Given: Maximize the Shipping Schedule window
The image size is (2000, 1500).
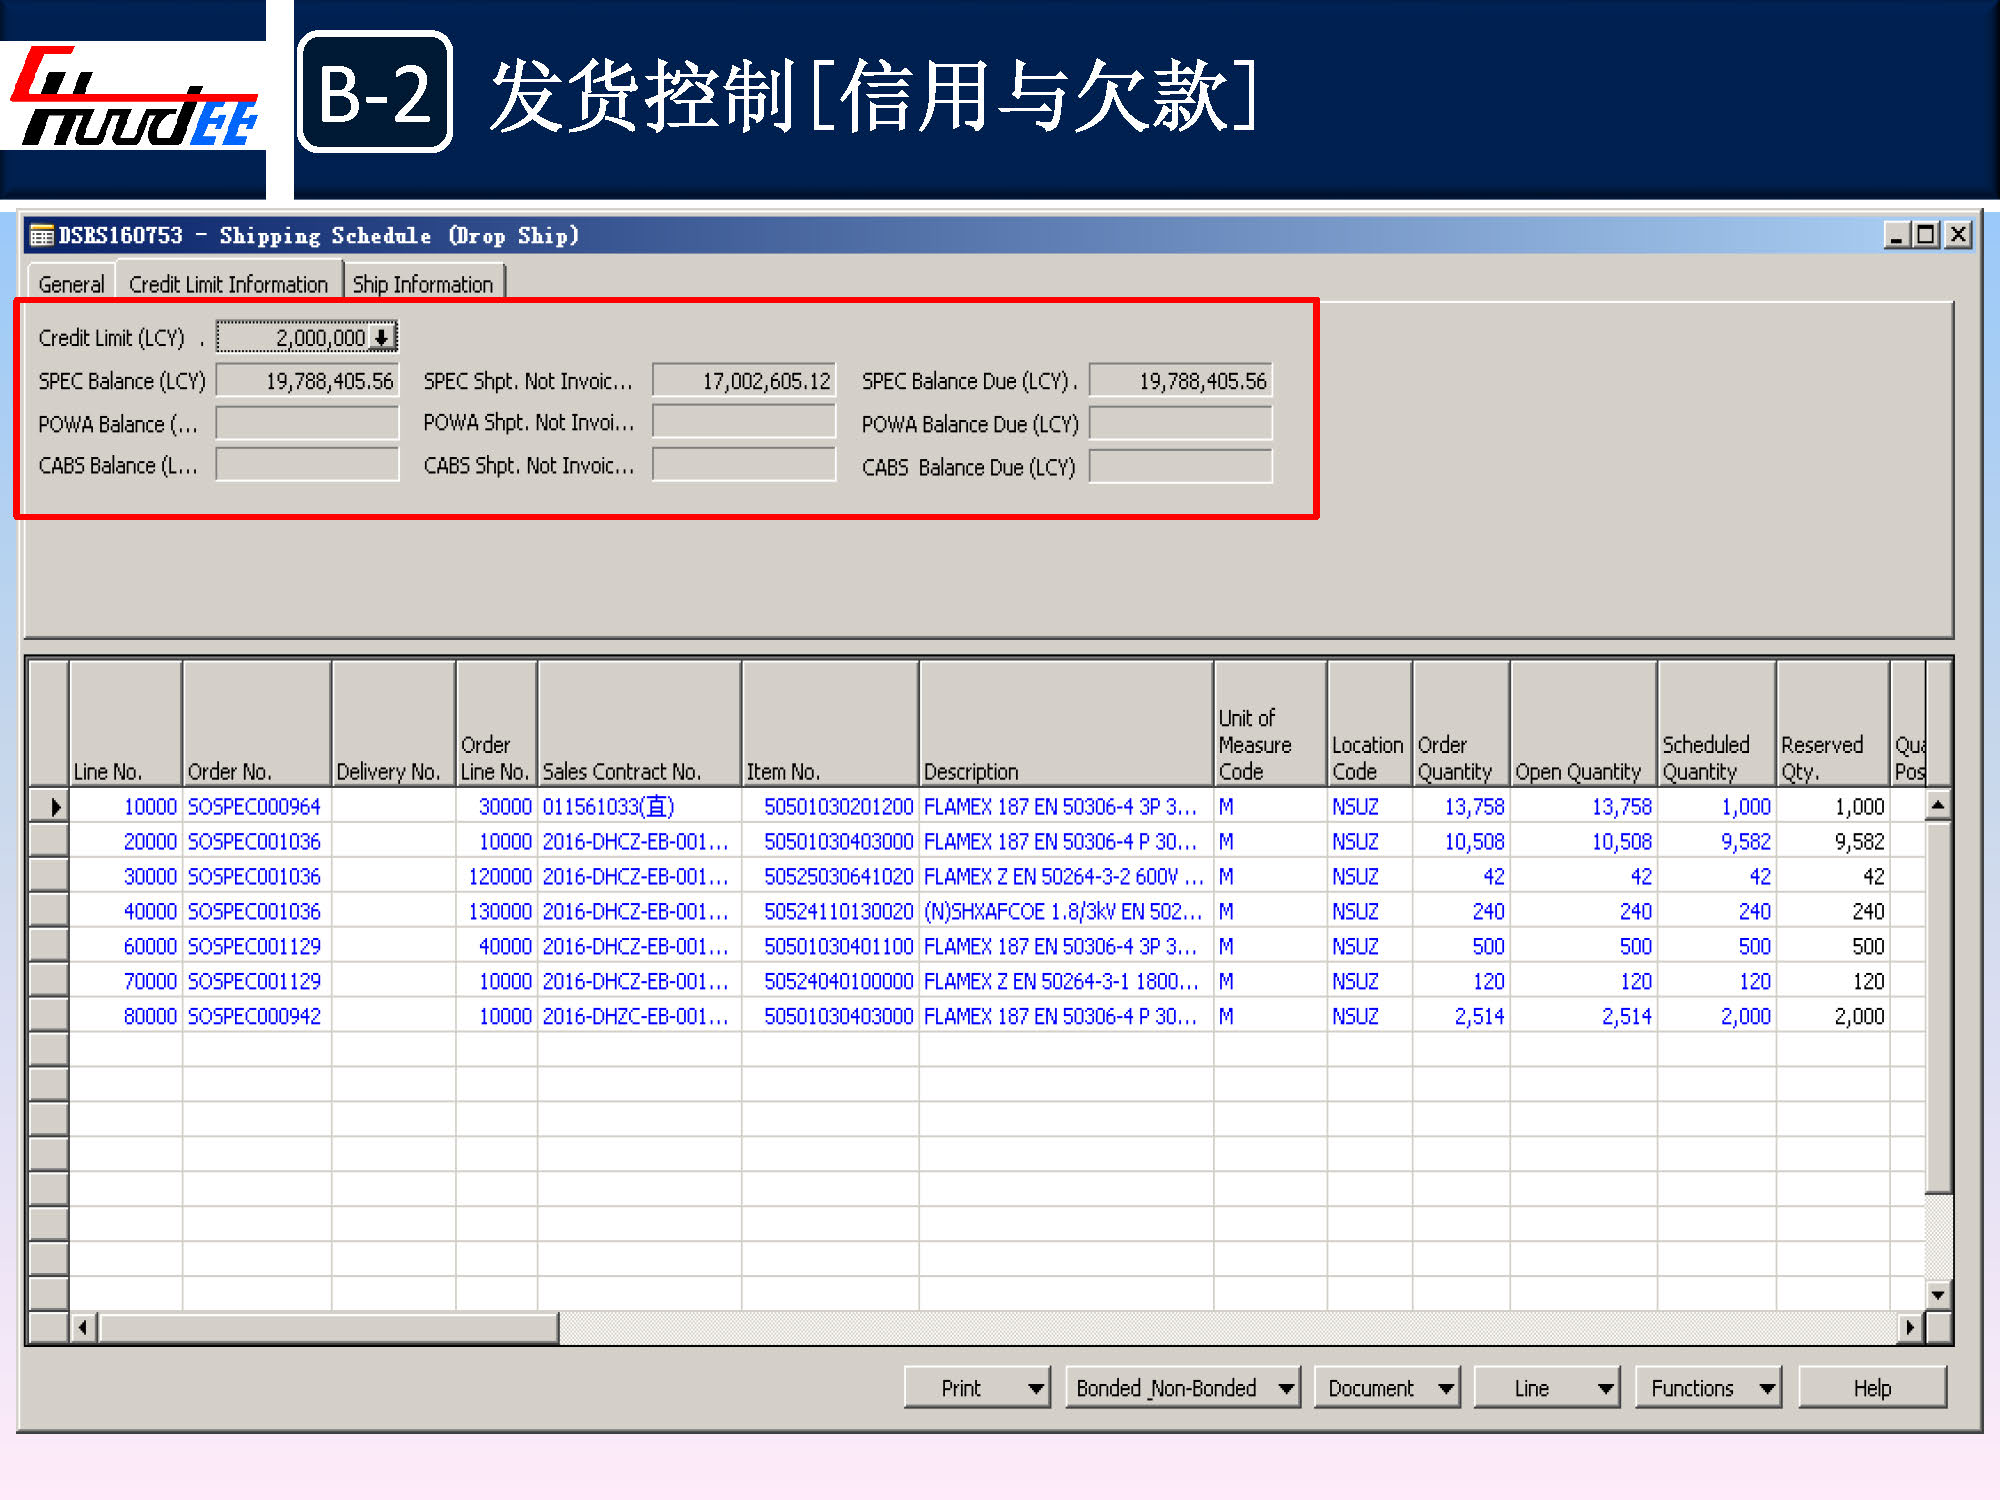Looking at the screenshot, I should (1925, 235).
